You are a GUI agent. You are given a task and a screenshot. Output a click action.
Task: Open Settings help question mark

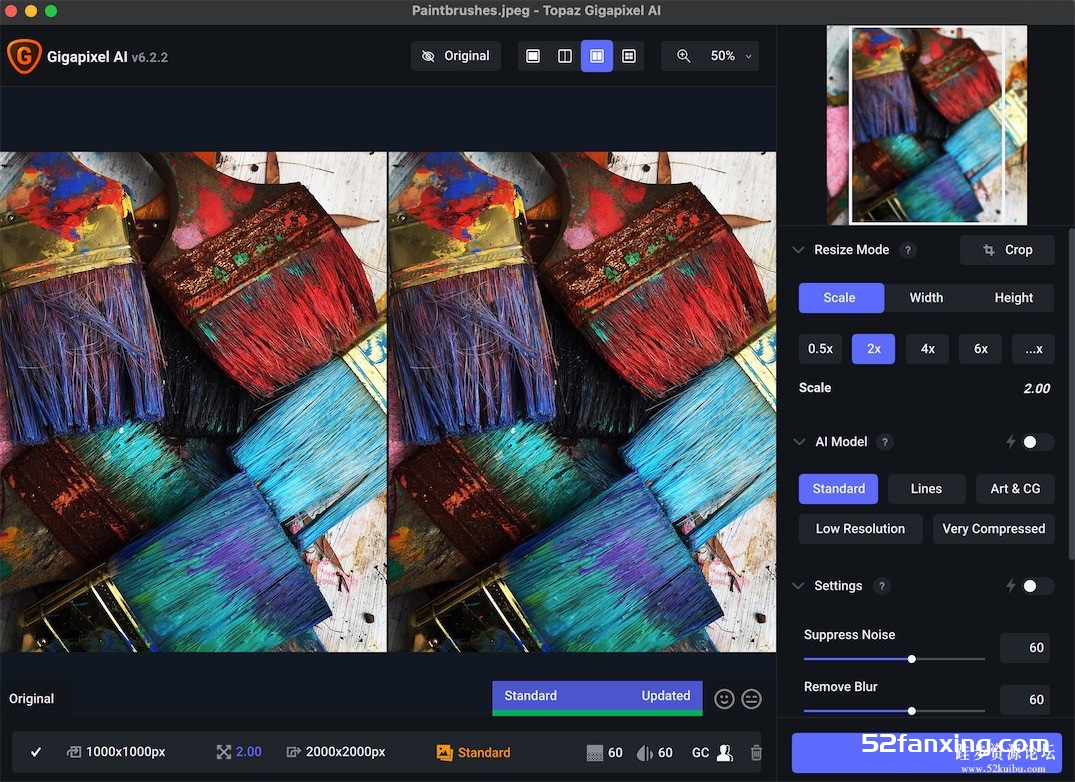coord(882,586)
